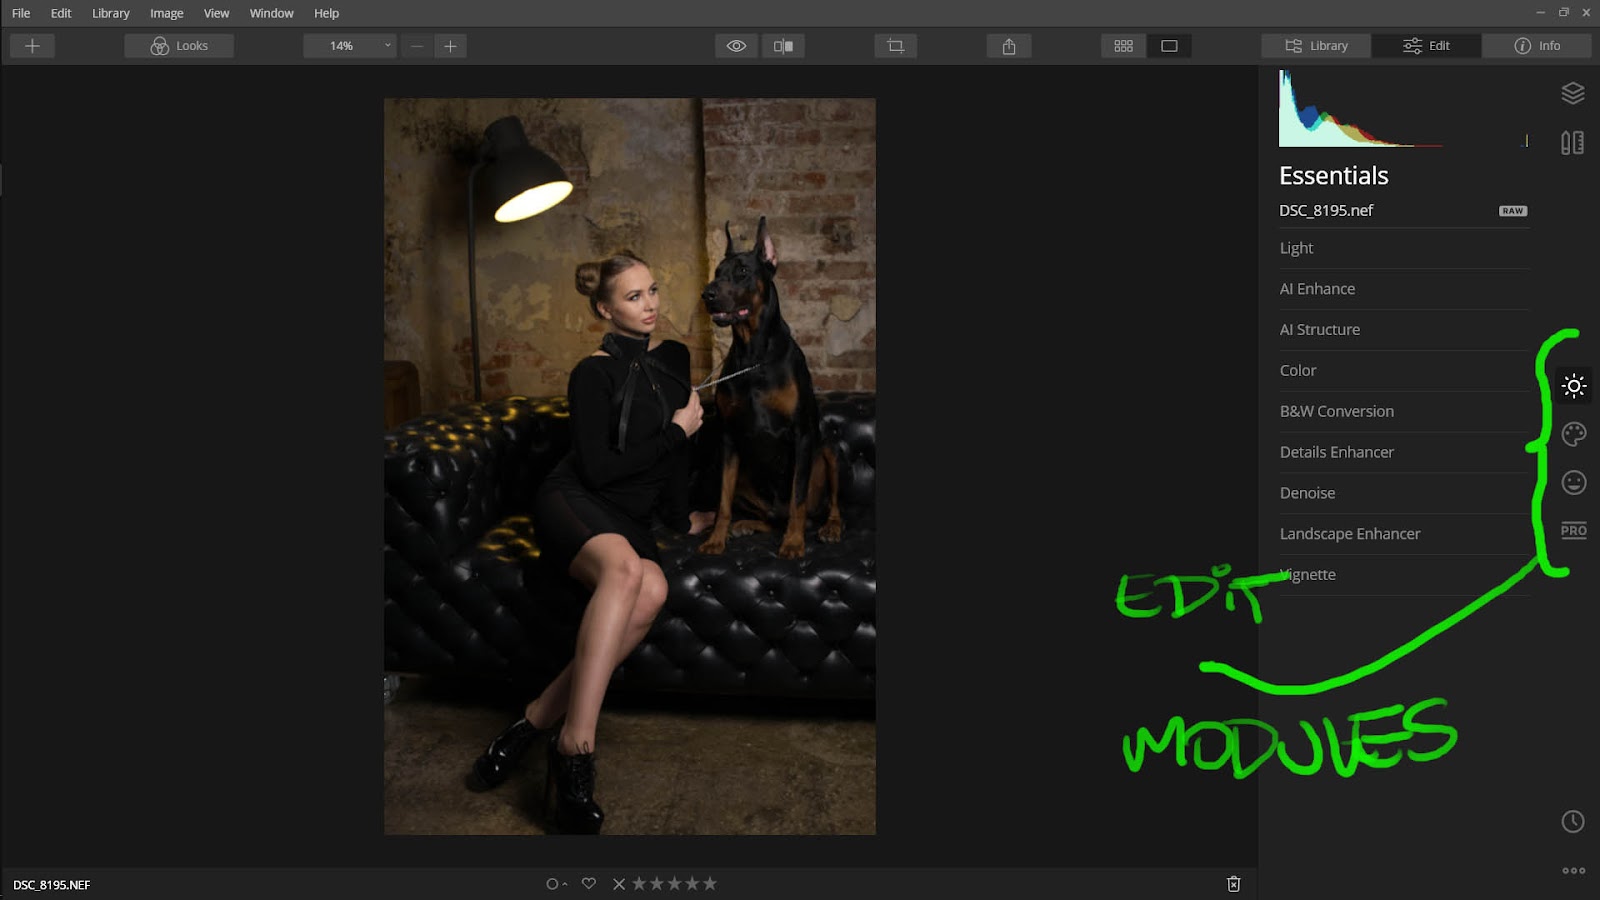1600x900 pixels.
Task: Switch to gallery grid view
Action: pyautogui.click(x=1123, y=46)
